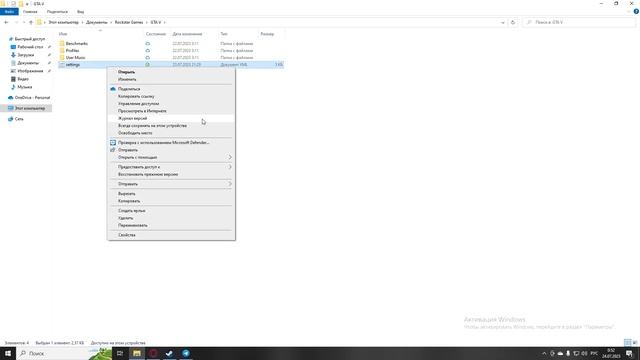The height and width of the screenshot is (360, 640).
Task: Open Steam on the taskbar
Action: coord(169,353)
